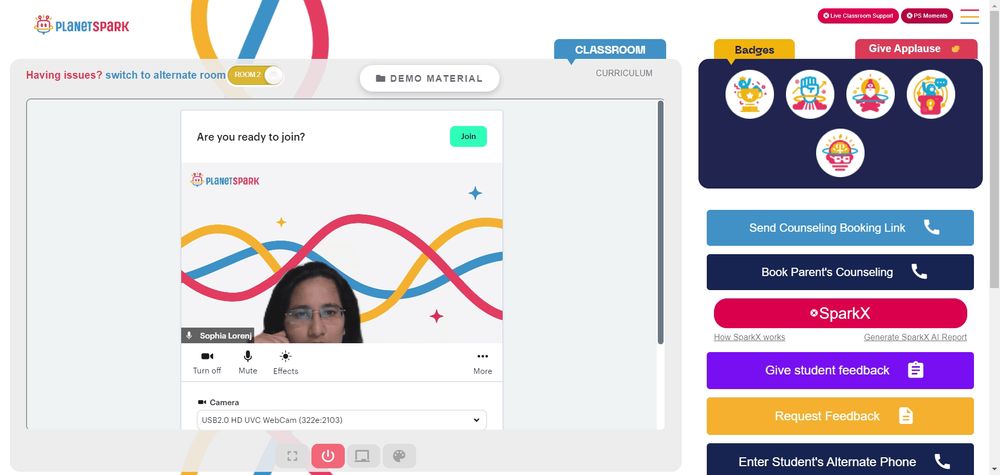
Task: Toggle the ROOM 2 switch
Action: coord(255,75)
